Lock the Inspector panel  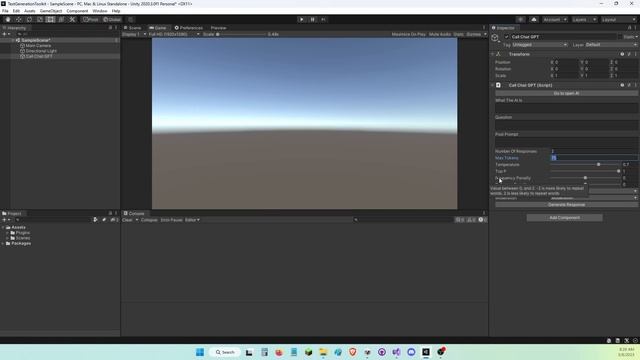coord(629,28)
